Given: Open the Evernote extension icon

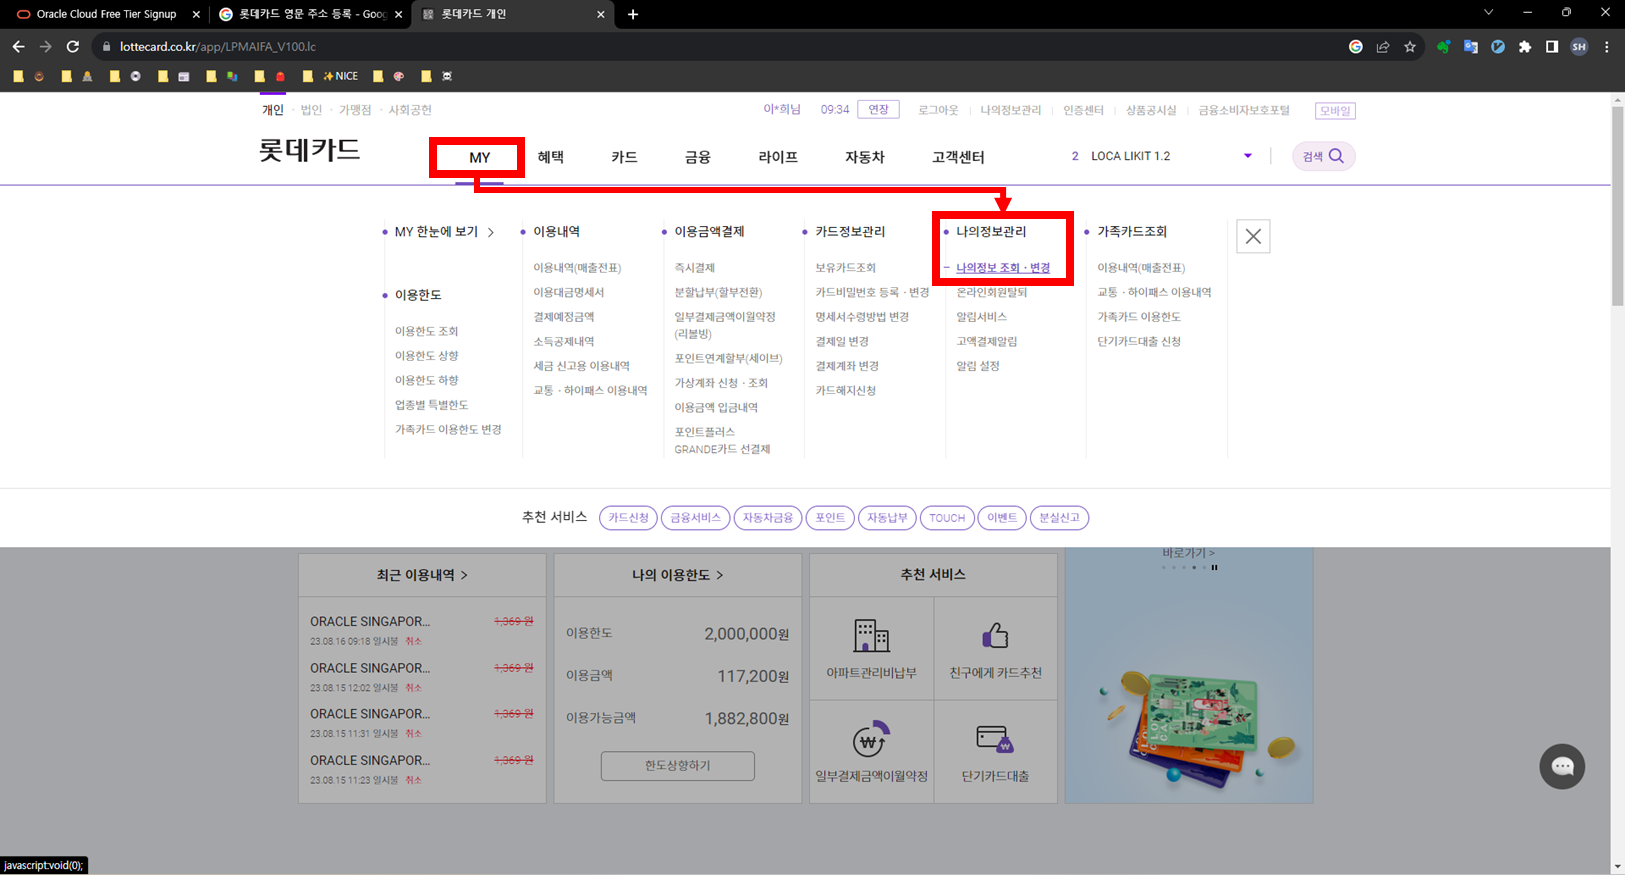Looking at the screenshot, I should click(x=1443, y=46).
